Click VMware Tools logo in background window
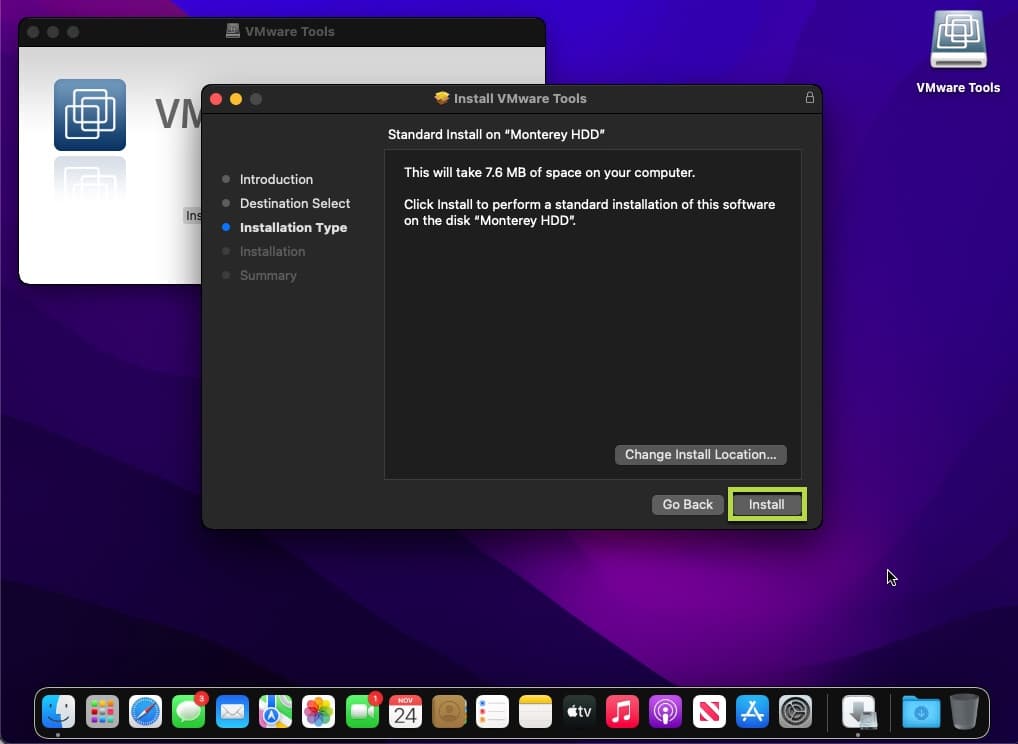 point(90,114)
